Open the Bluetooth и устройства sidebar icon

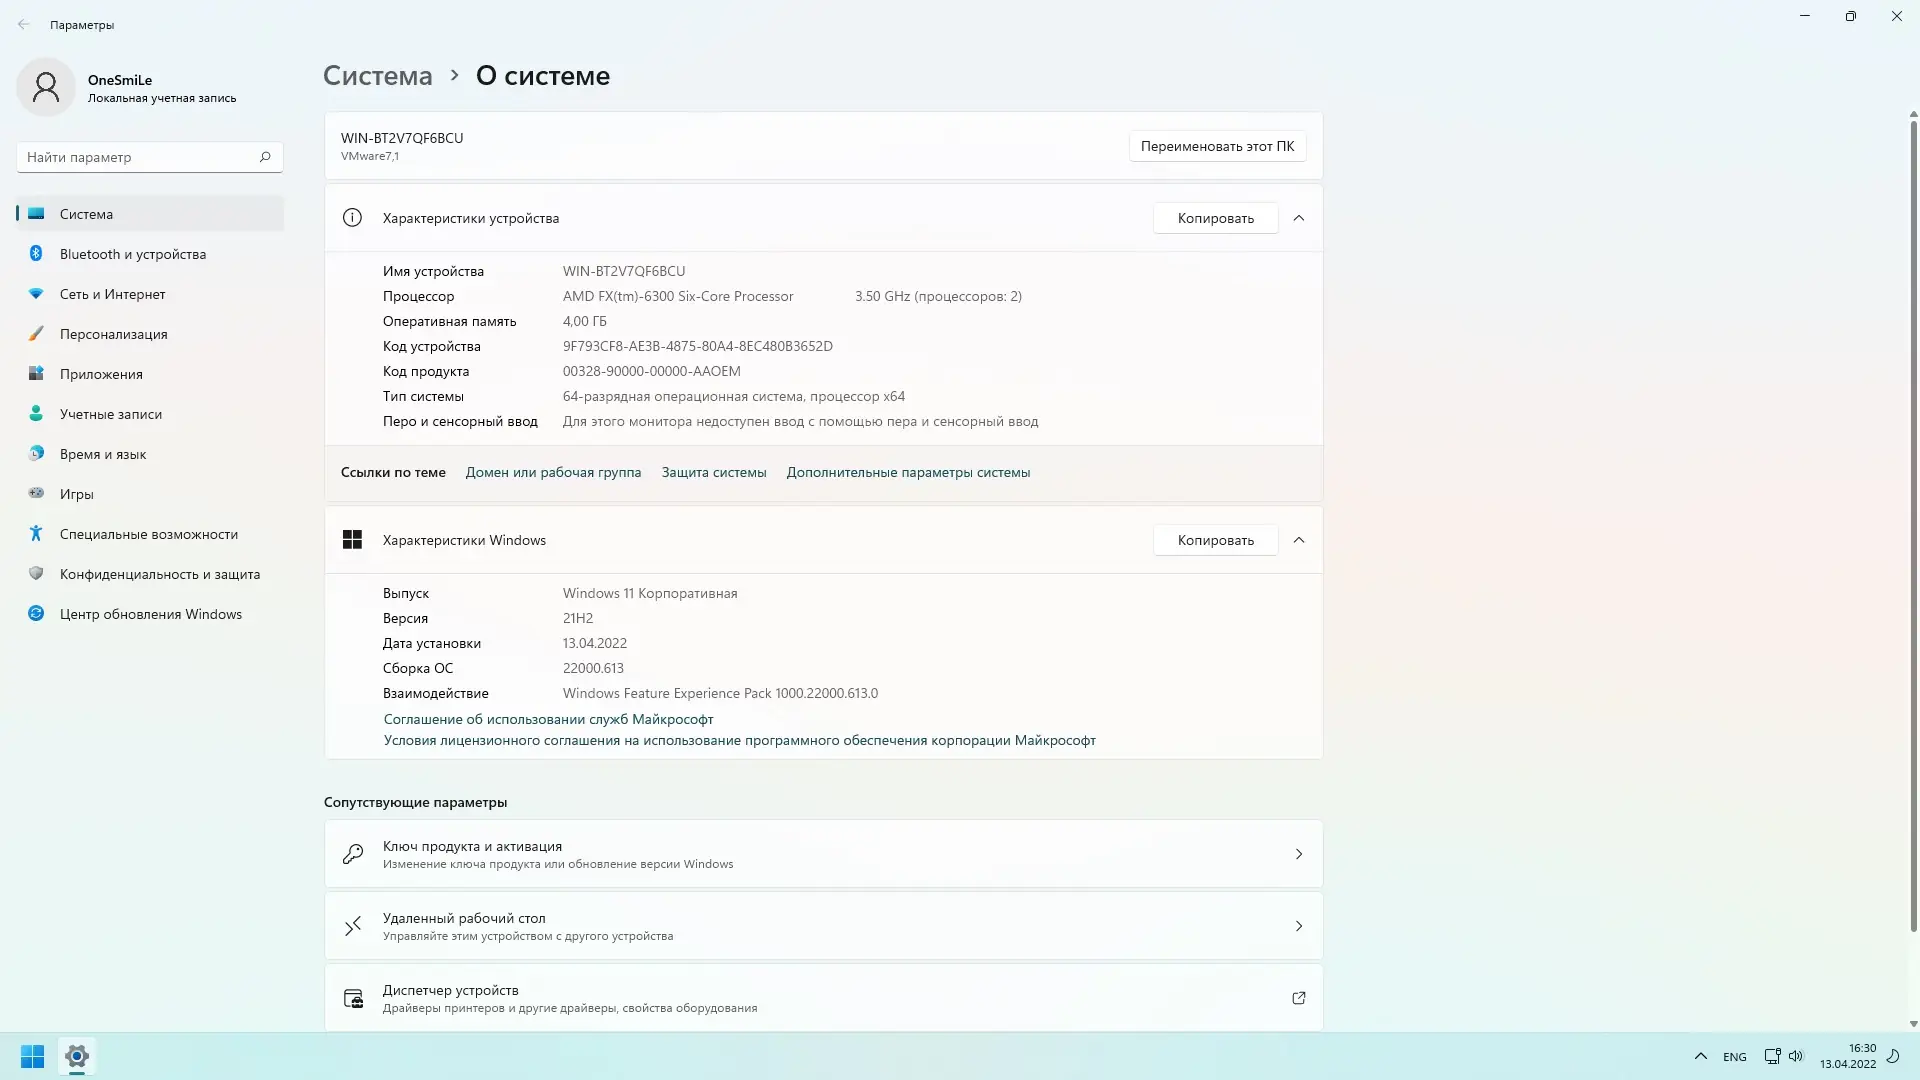click(36, 254)
